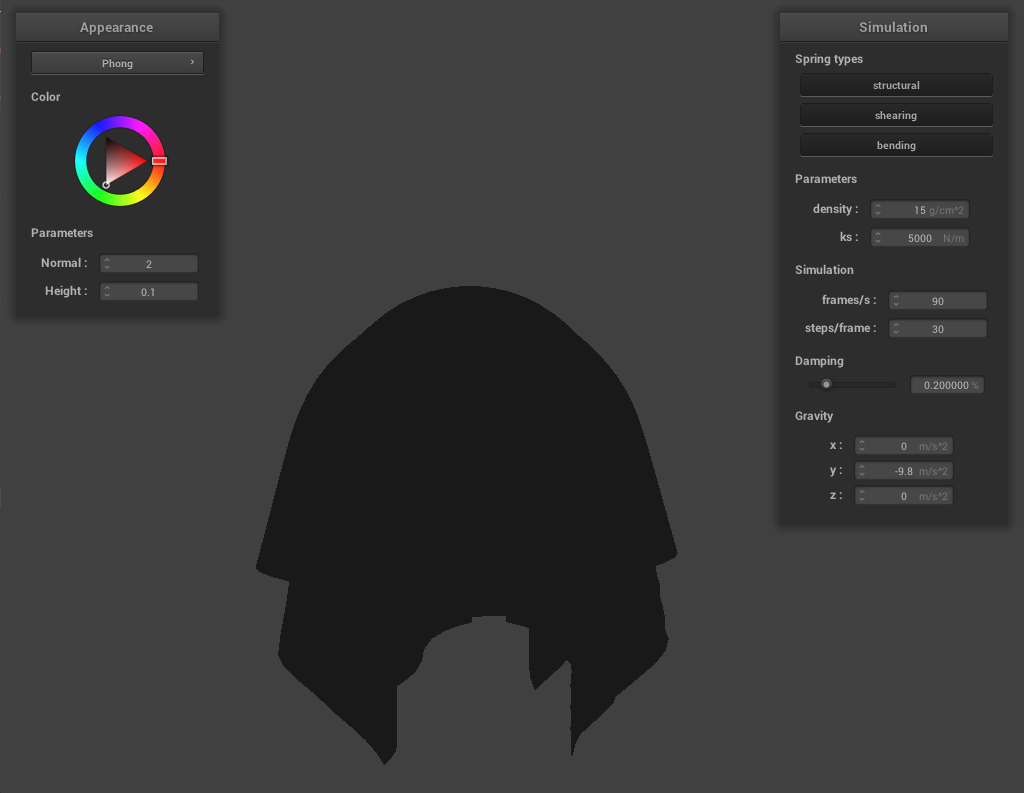This screenshot has width=1024, height=793.
Task: Click the Appearance panel title bar
Action: 117,27
